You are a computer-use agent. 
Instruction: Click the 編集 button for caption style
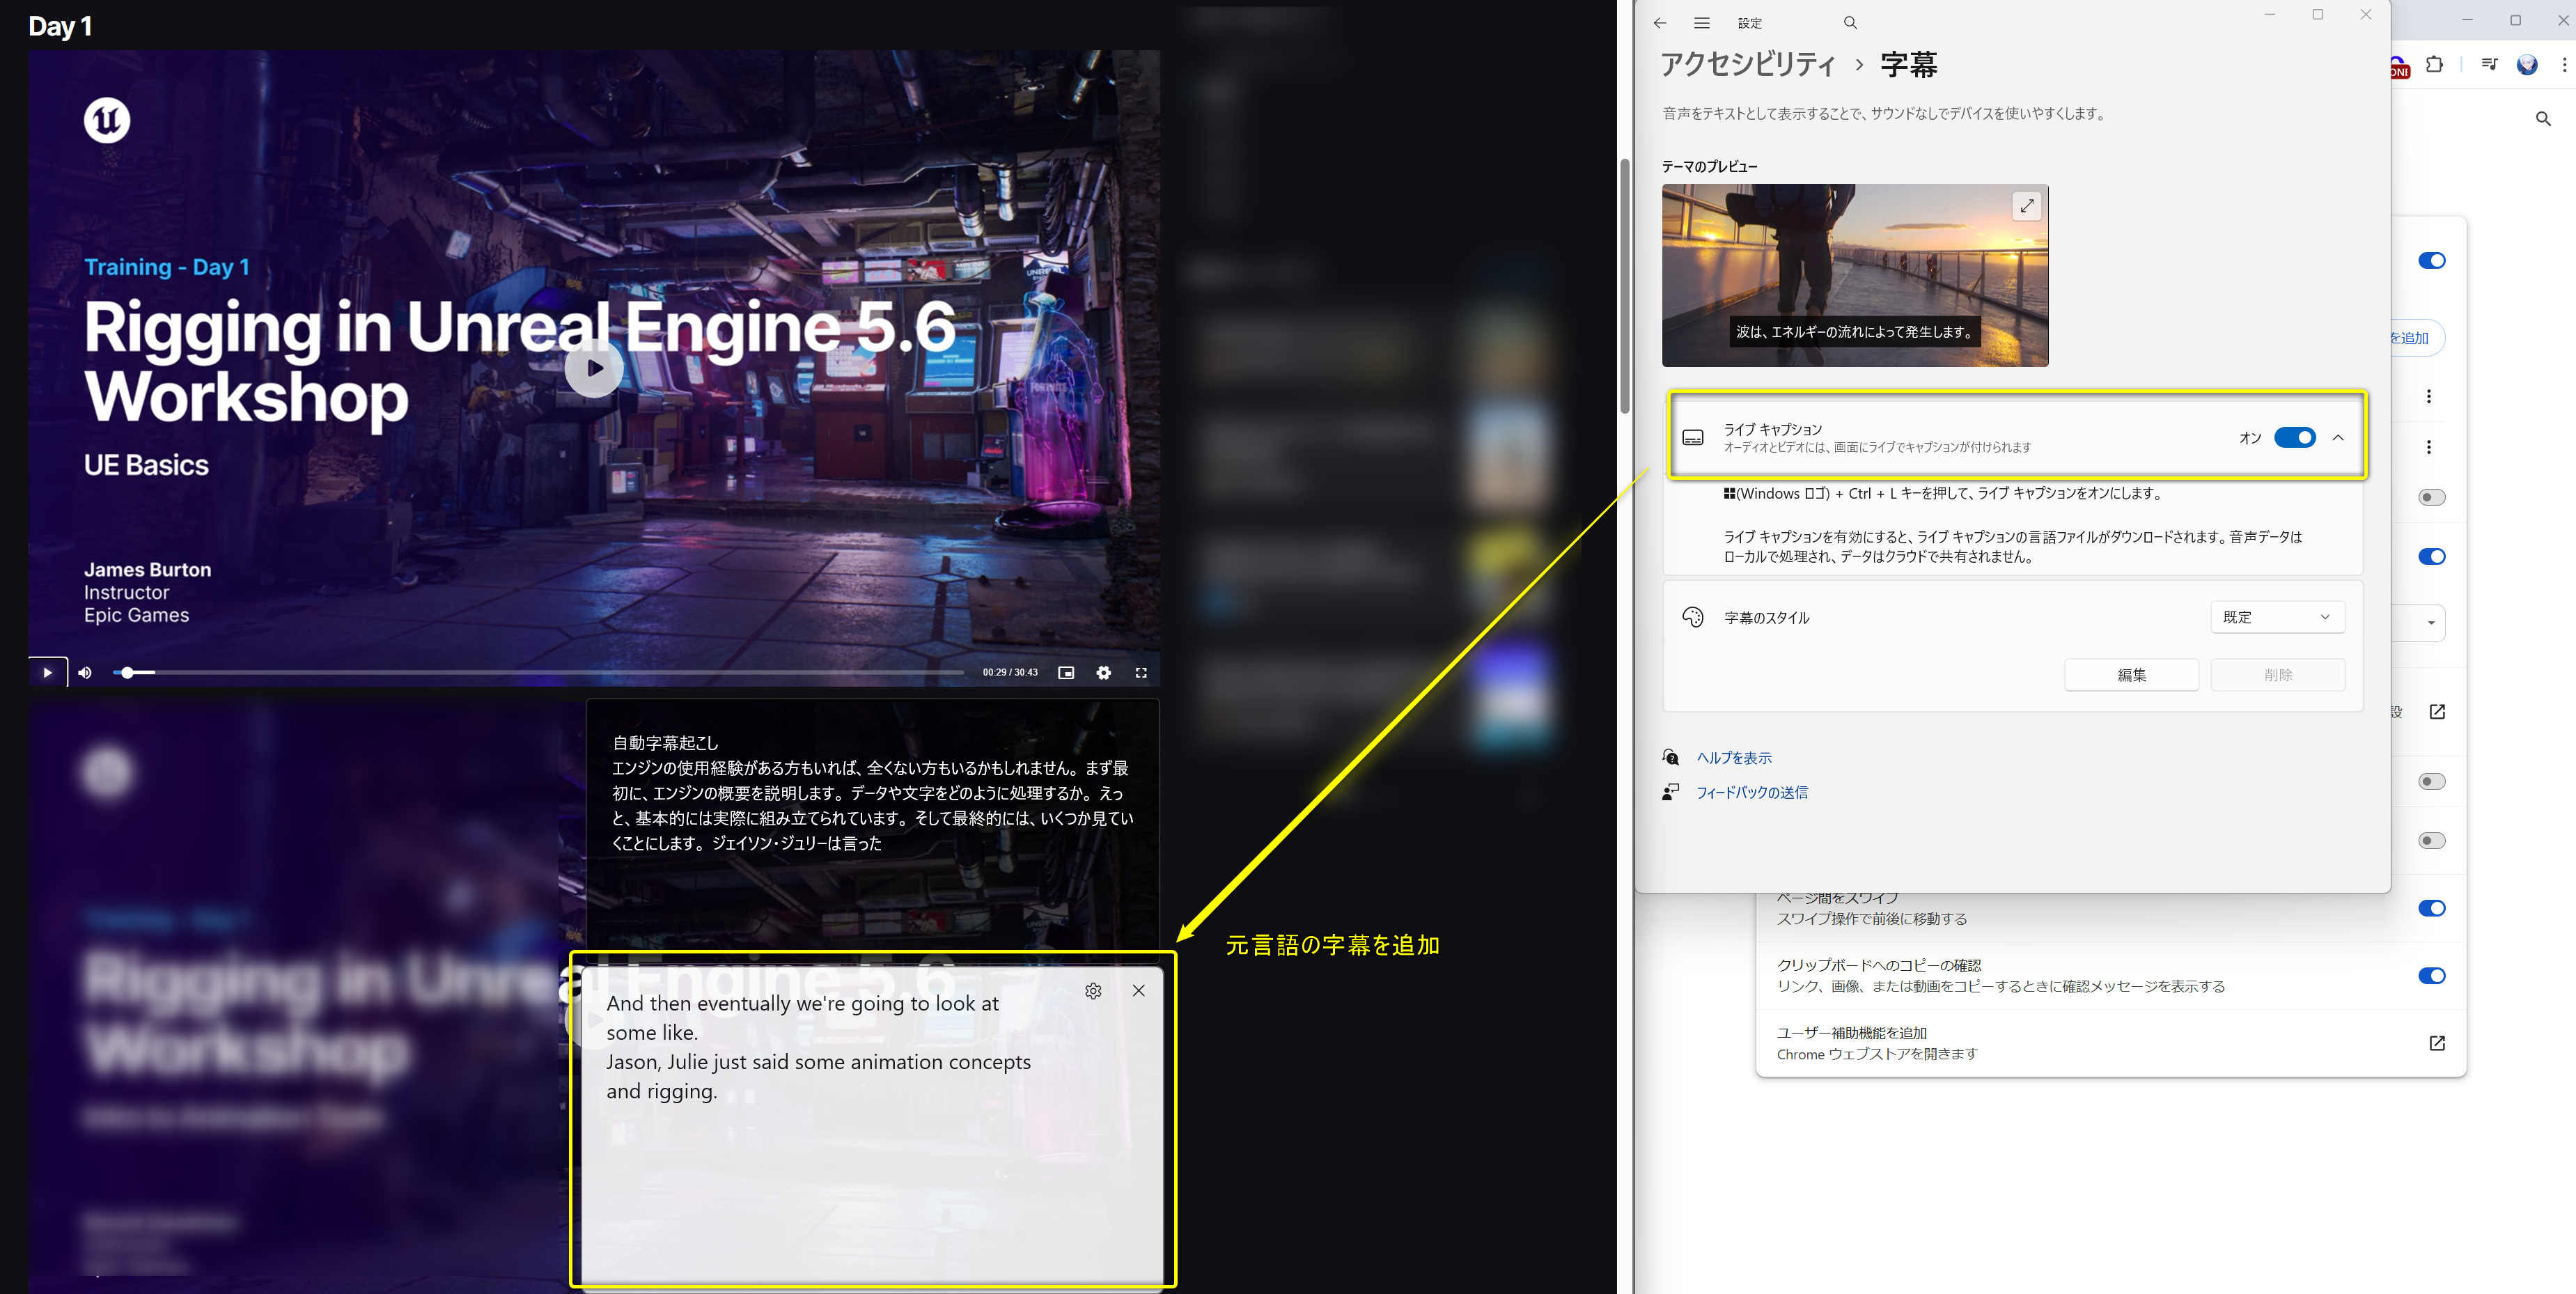coord(2131,674)
